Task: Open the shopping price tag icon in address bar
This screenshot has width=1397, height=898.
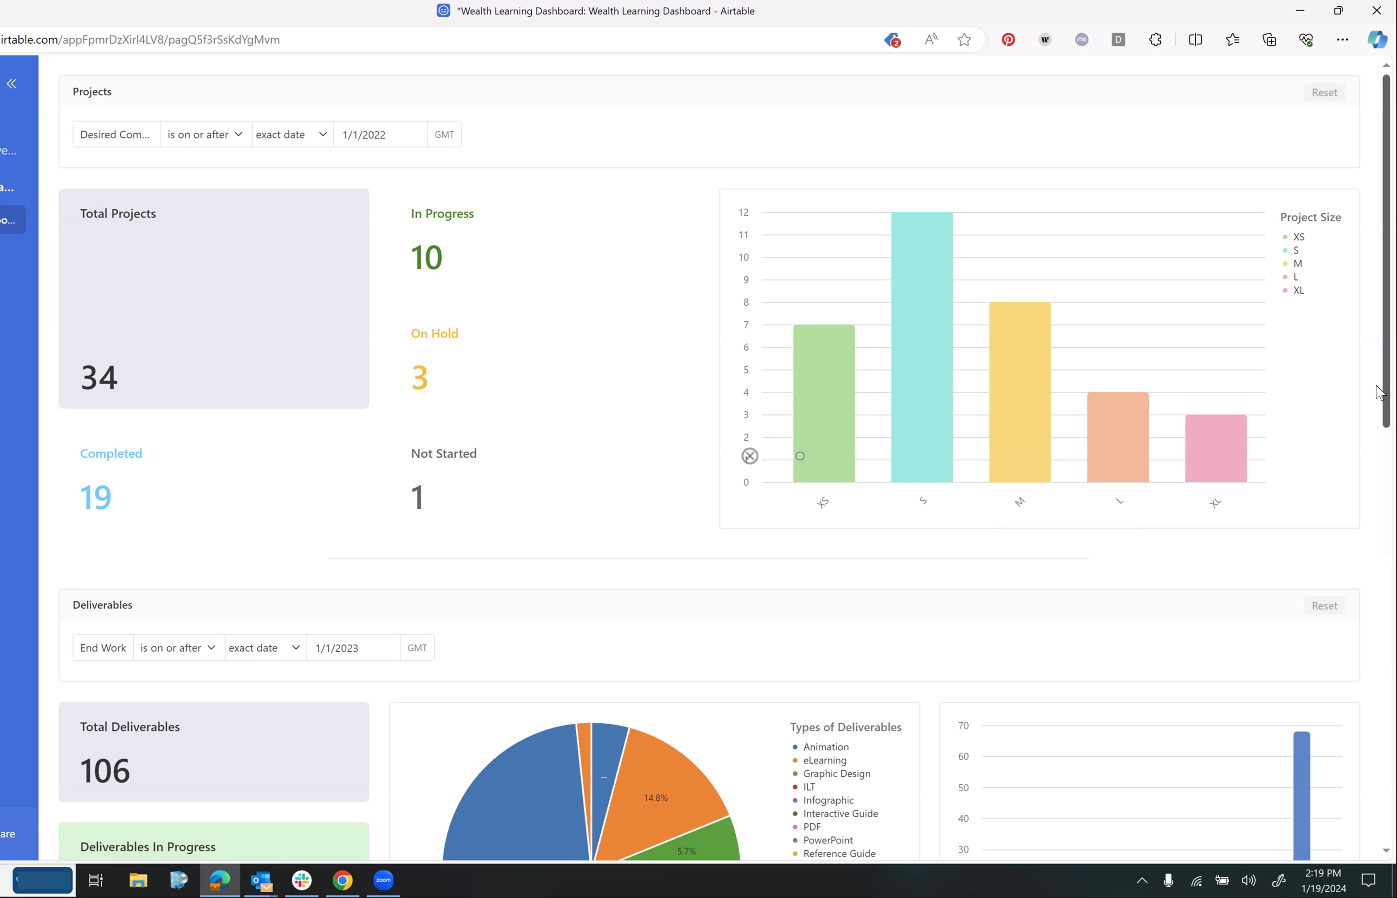Action: 892,40
